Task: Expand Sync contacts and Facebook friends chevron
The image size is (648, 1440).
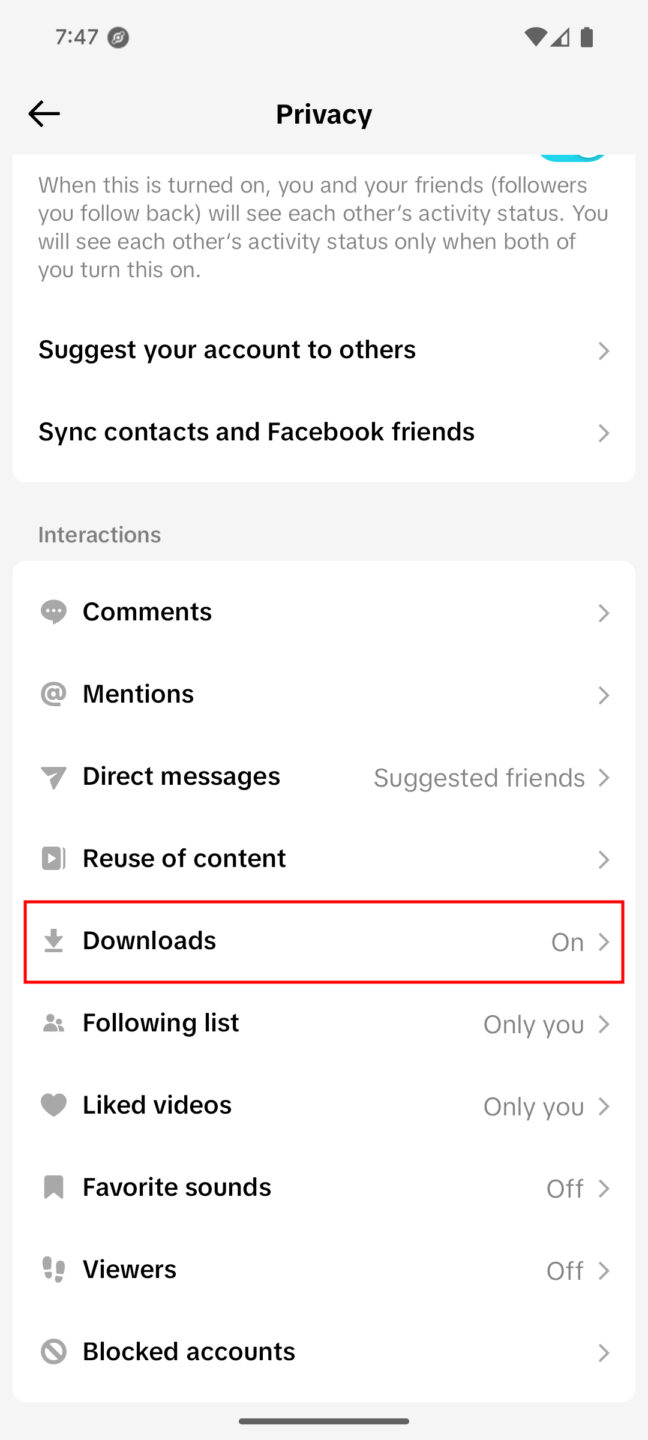Action: click(603, 433)
